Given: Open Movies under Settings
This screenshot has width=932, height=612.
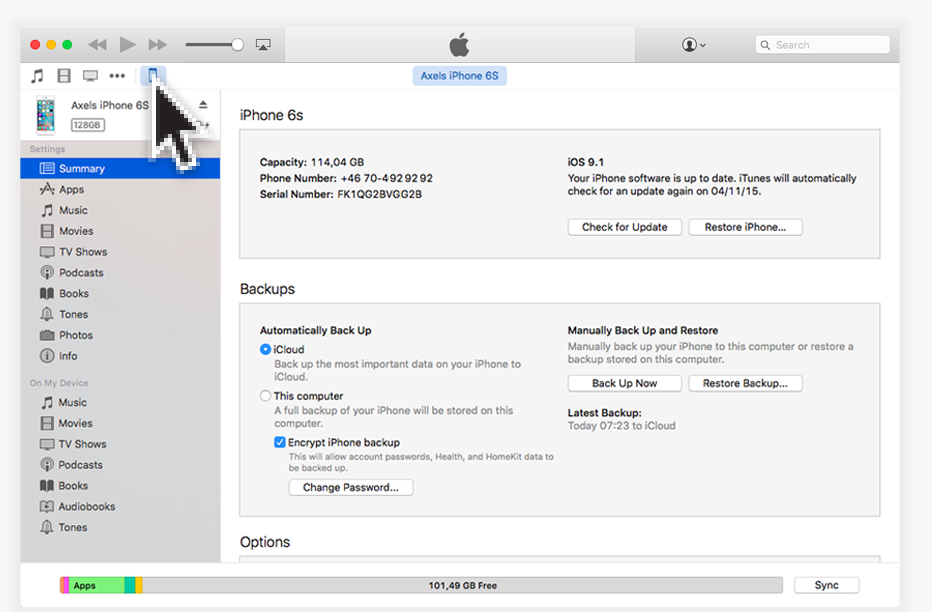Looking at the screenshot, I should point(120,231).
